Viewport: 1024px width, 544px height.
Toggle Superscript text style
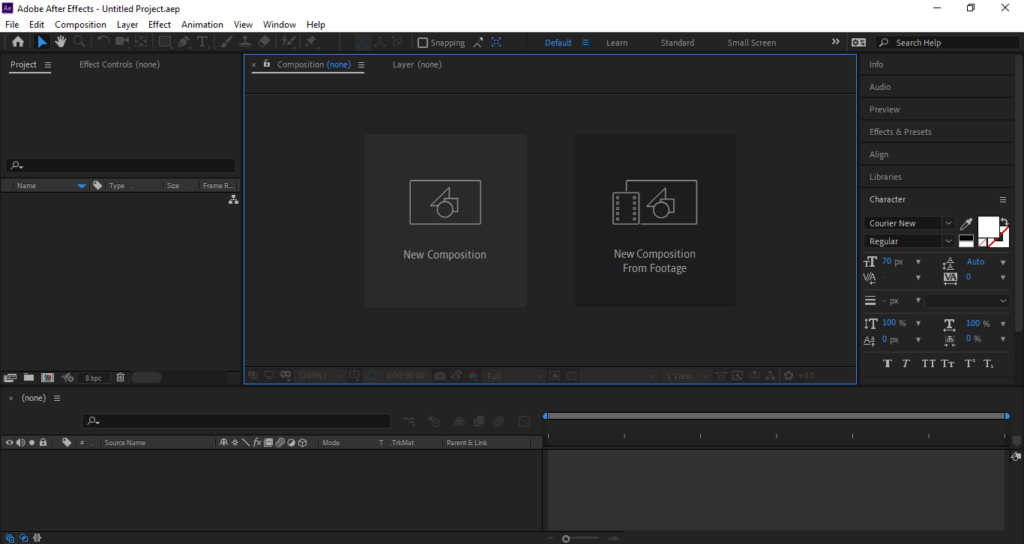point(970,364)
